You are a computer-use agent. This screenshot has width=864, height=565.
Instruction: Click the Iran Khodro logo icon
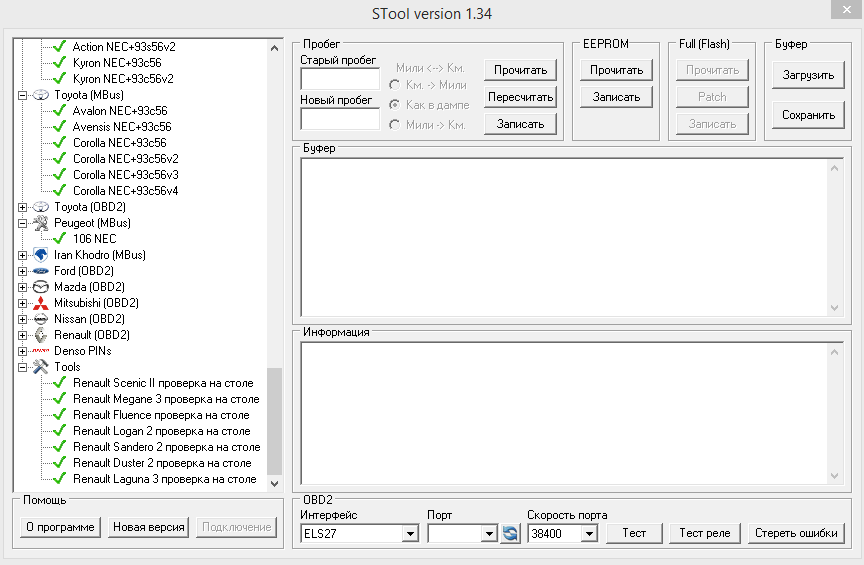pos(41,255)
